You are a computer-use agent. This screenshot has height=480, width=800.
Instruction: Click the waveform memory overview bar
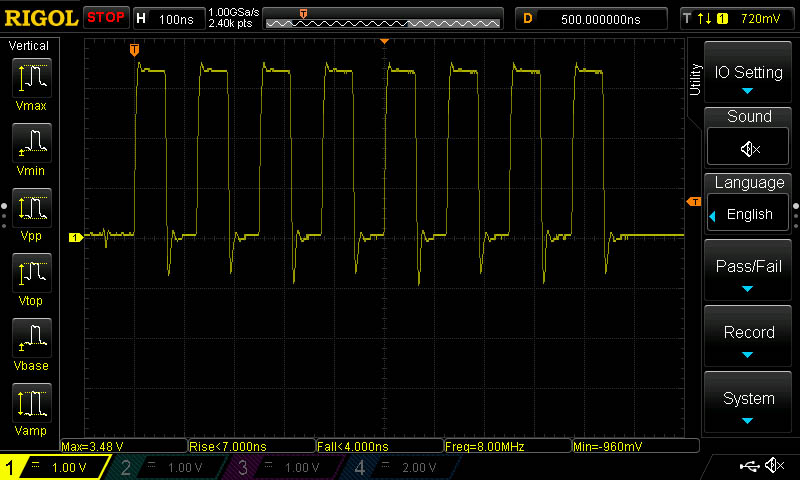(x=383, y=19)
